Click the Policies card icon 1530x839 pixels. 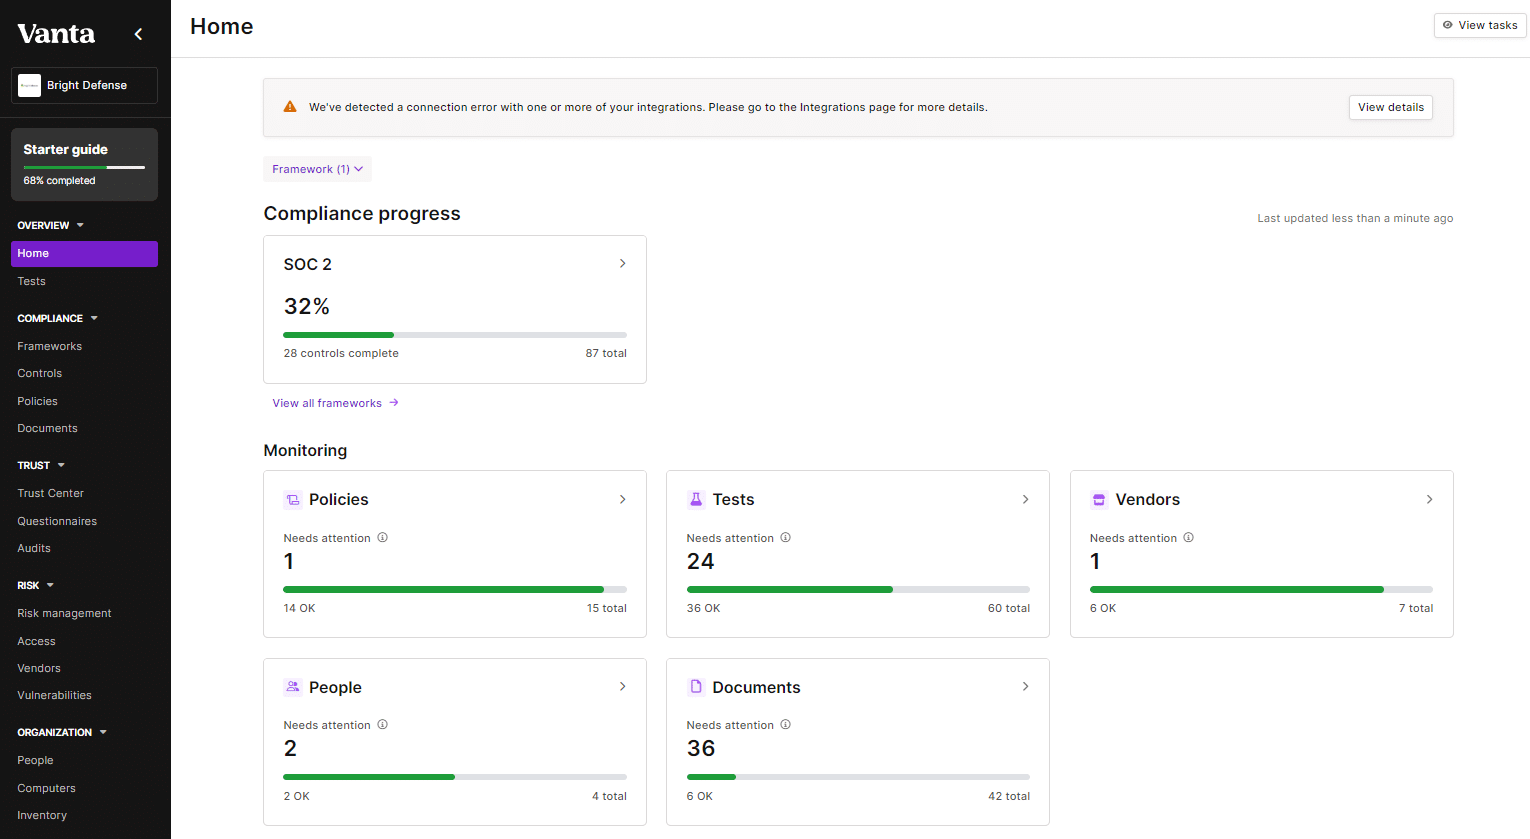pos(293,500)
